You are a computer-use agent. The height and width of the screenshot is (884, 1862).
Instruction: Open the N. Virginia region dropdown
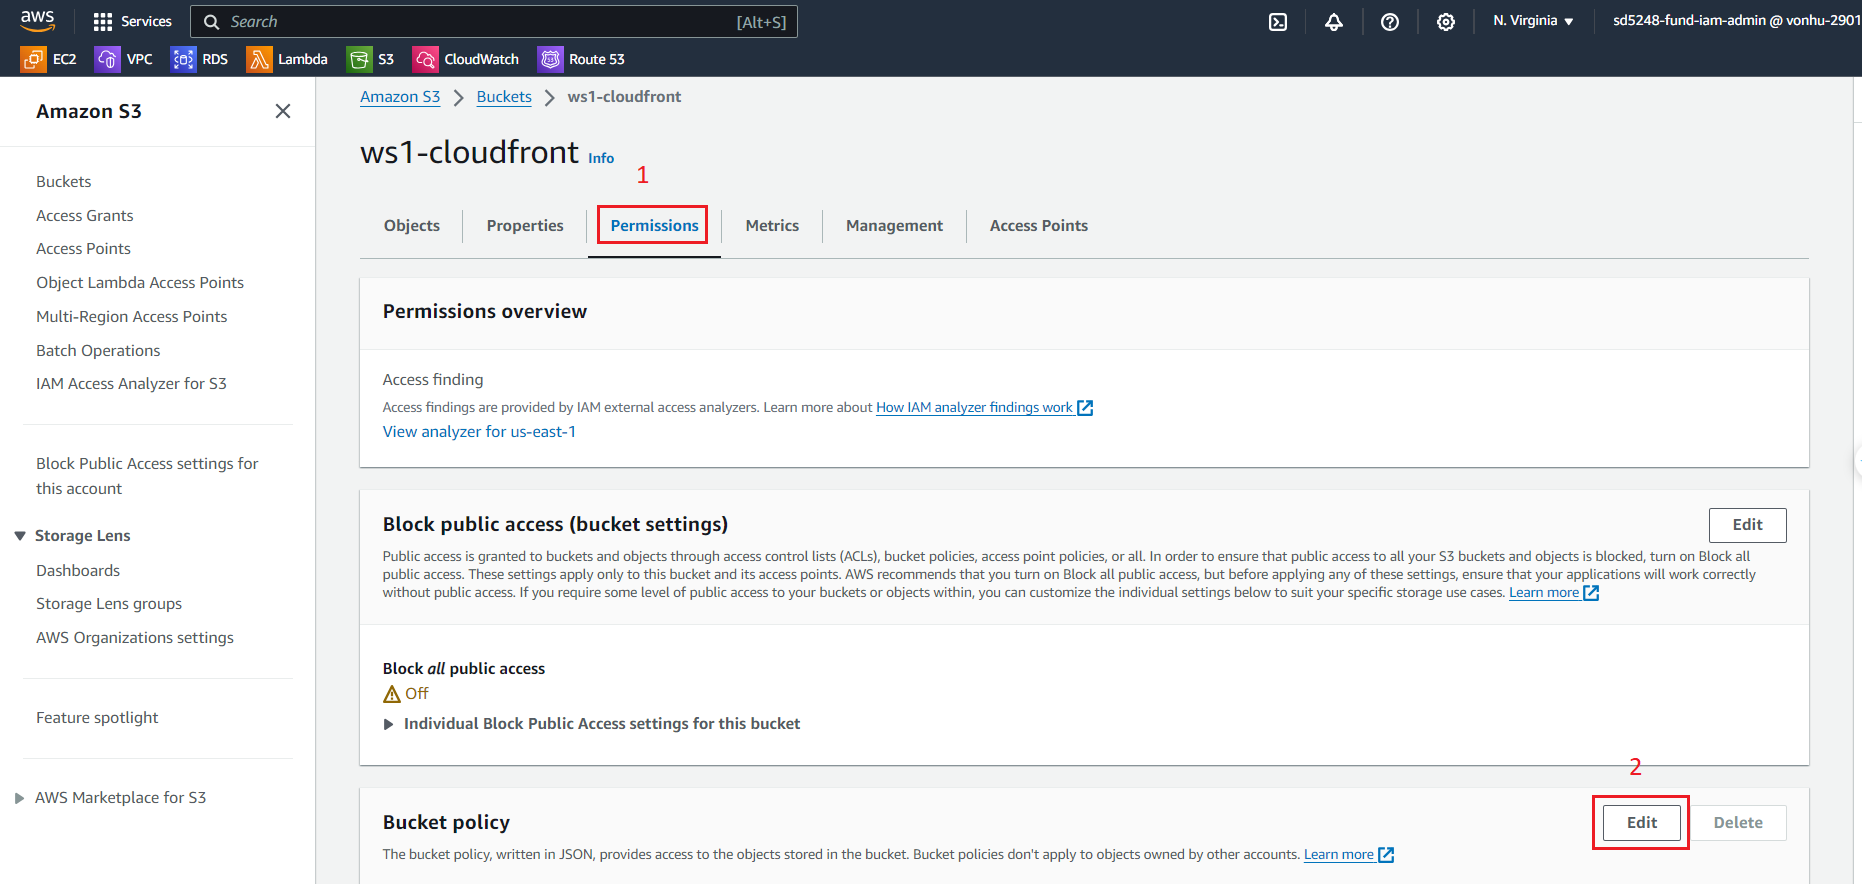(x=1533, y=21)
